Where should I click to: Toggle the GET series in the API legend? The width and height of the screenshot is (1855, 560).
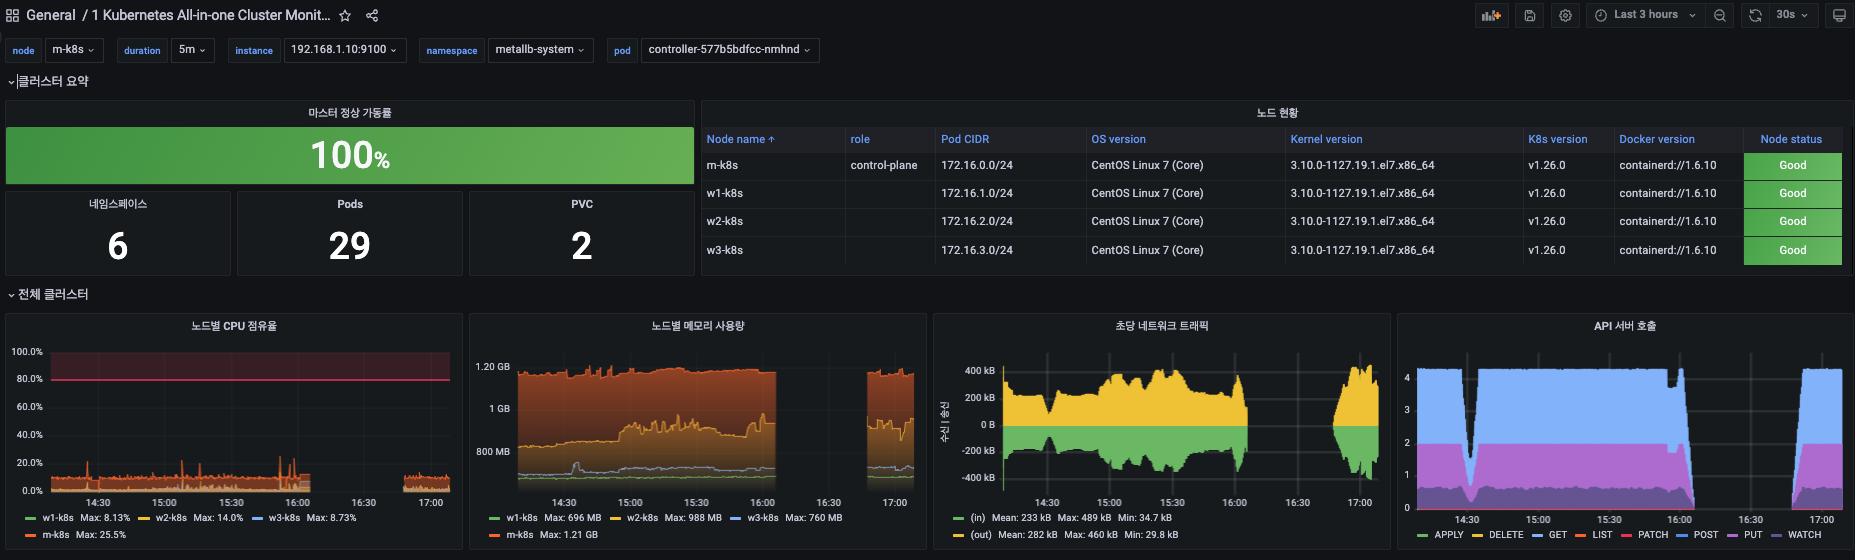coord(1558,535)
